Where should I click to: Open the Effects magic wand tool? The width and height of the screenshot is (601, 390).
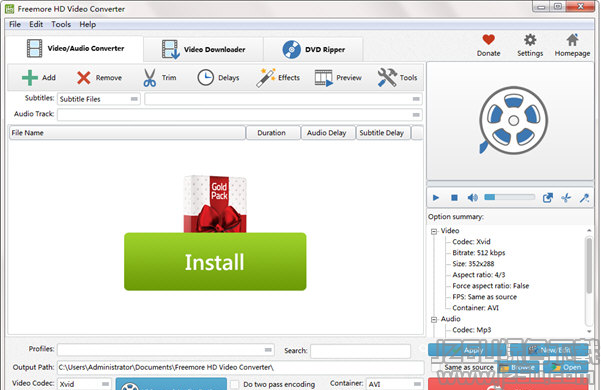click(266, 78)
